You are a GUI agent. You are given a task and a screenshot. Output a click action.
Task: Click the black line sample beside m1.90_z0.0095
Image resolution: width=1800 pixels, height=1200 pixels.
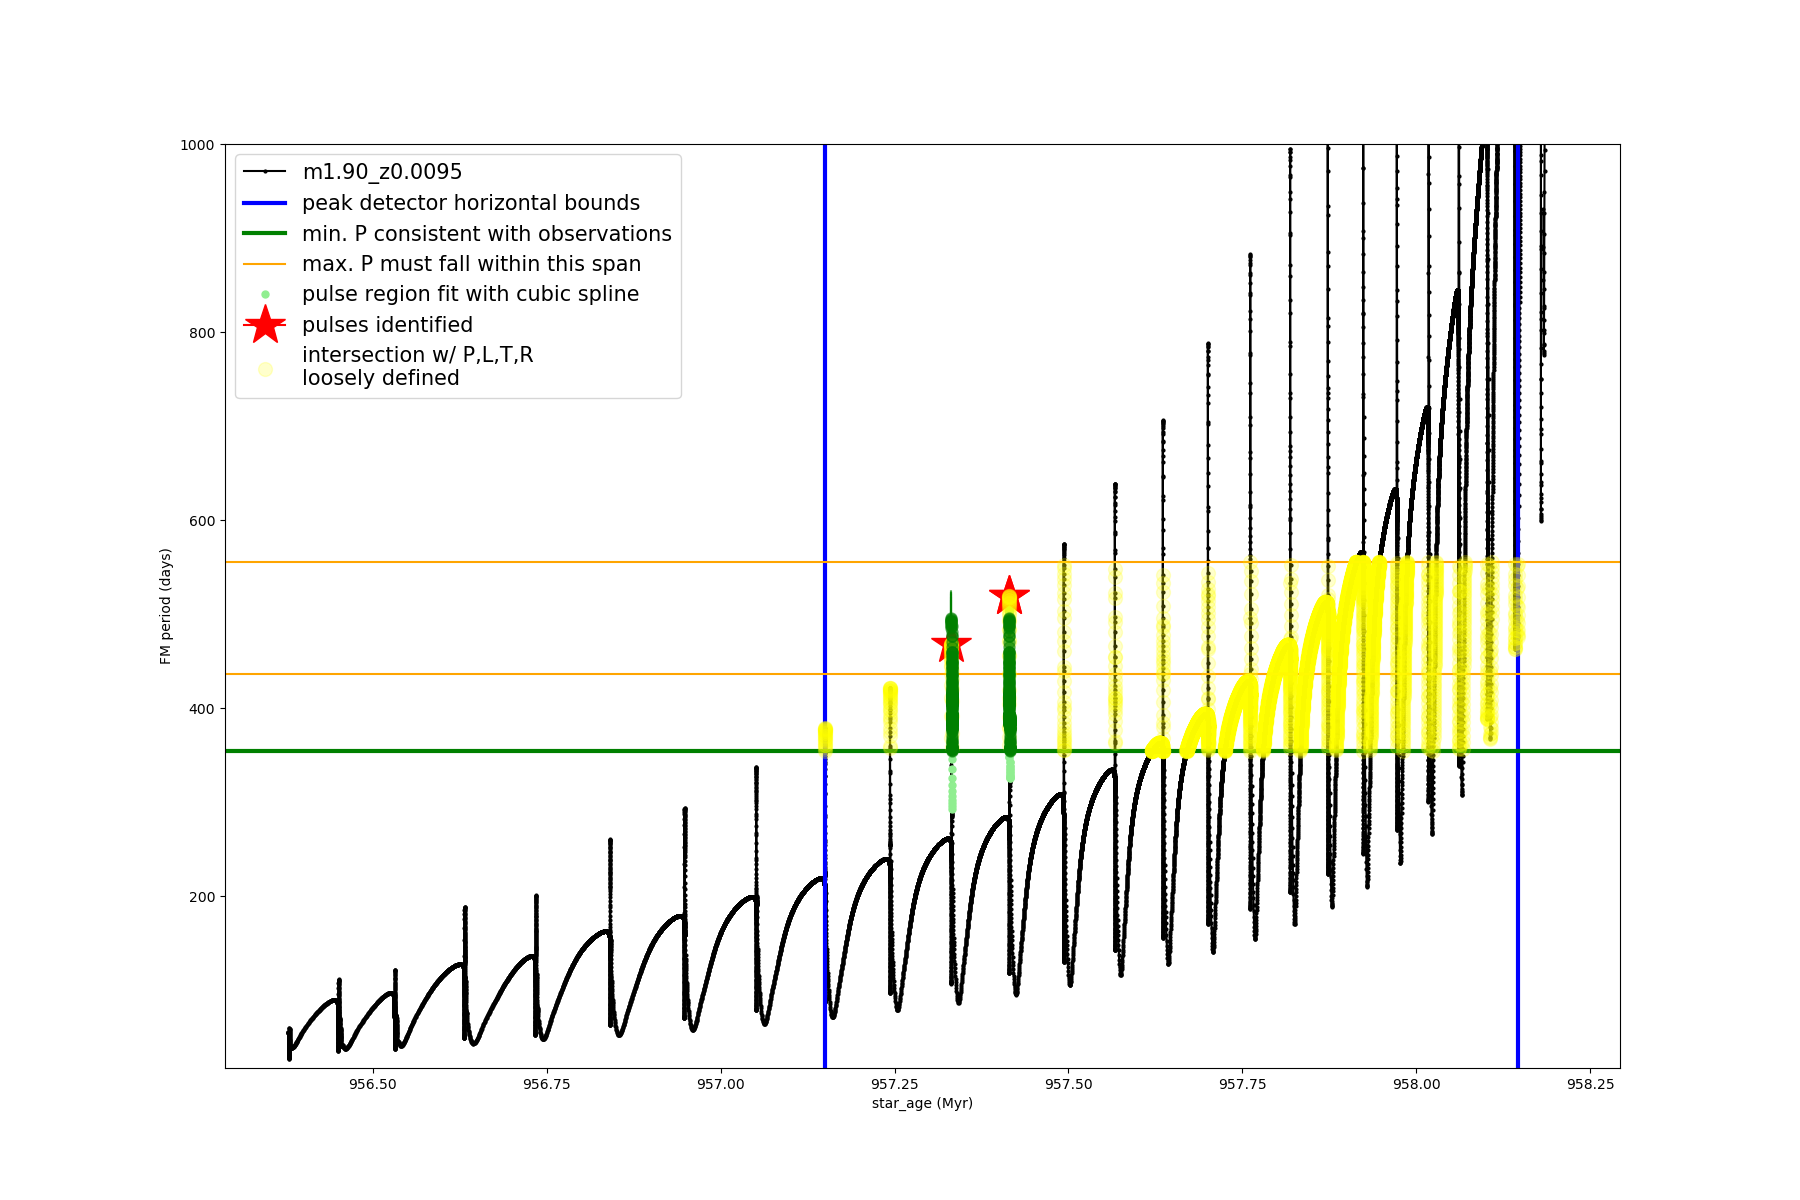[x=265, y=172]
